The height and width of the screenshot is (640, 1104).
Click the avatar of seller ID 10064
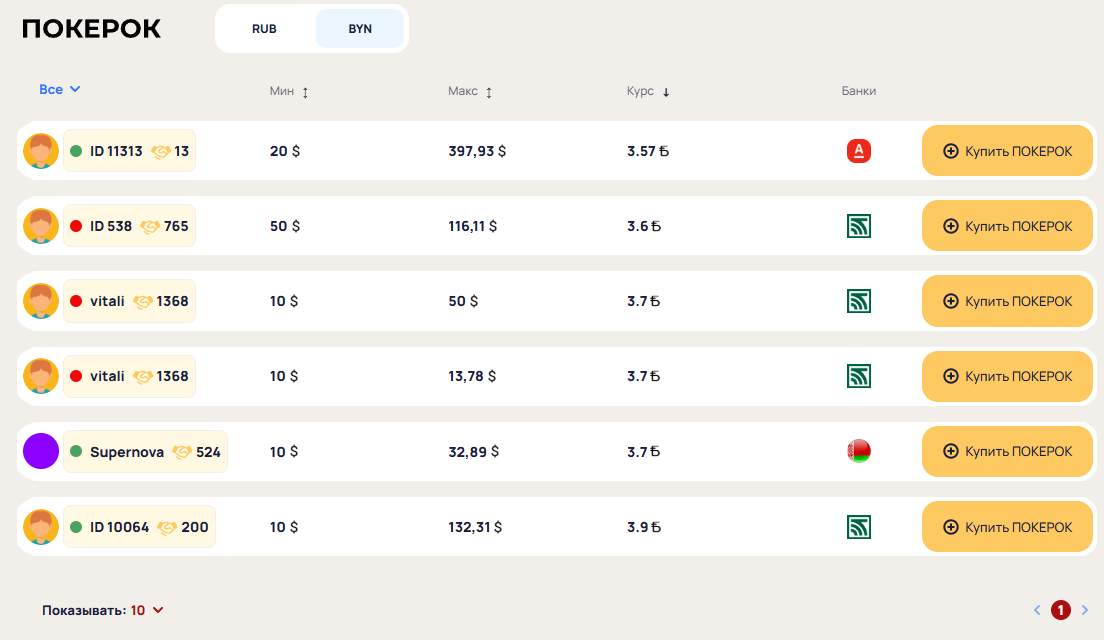click(x=41, y=527)
